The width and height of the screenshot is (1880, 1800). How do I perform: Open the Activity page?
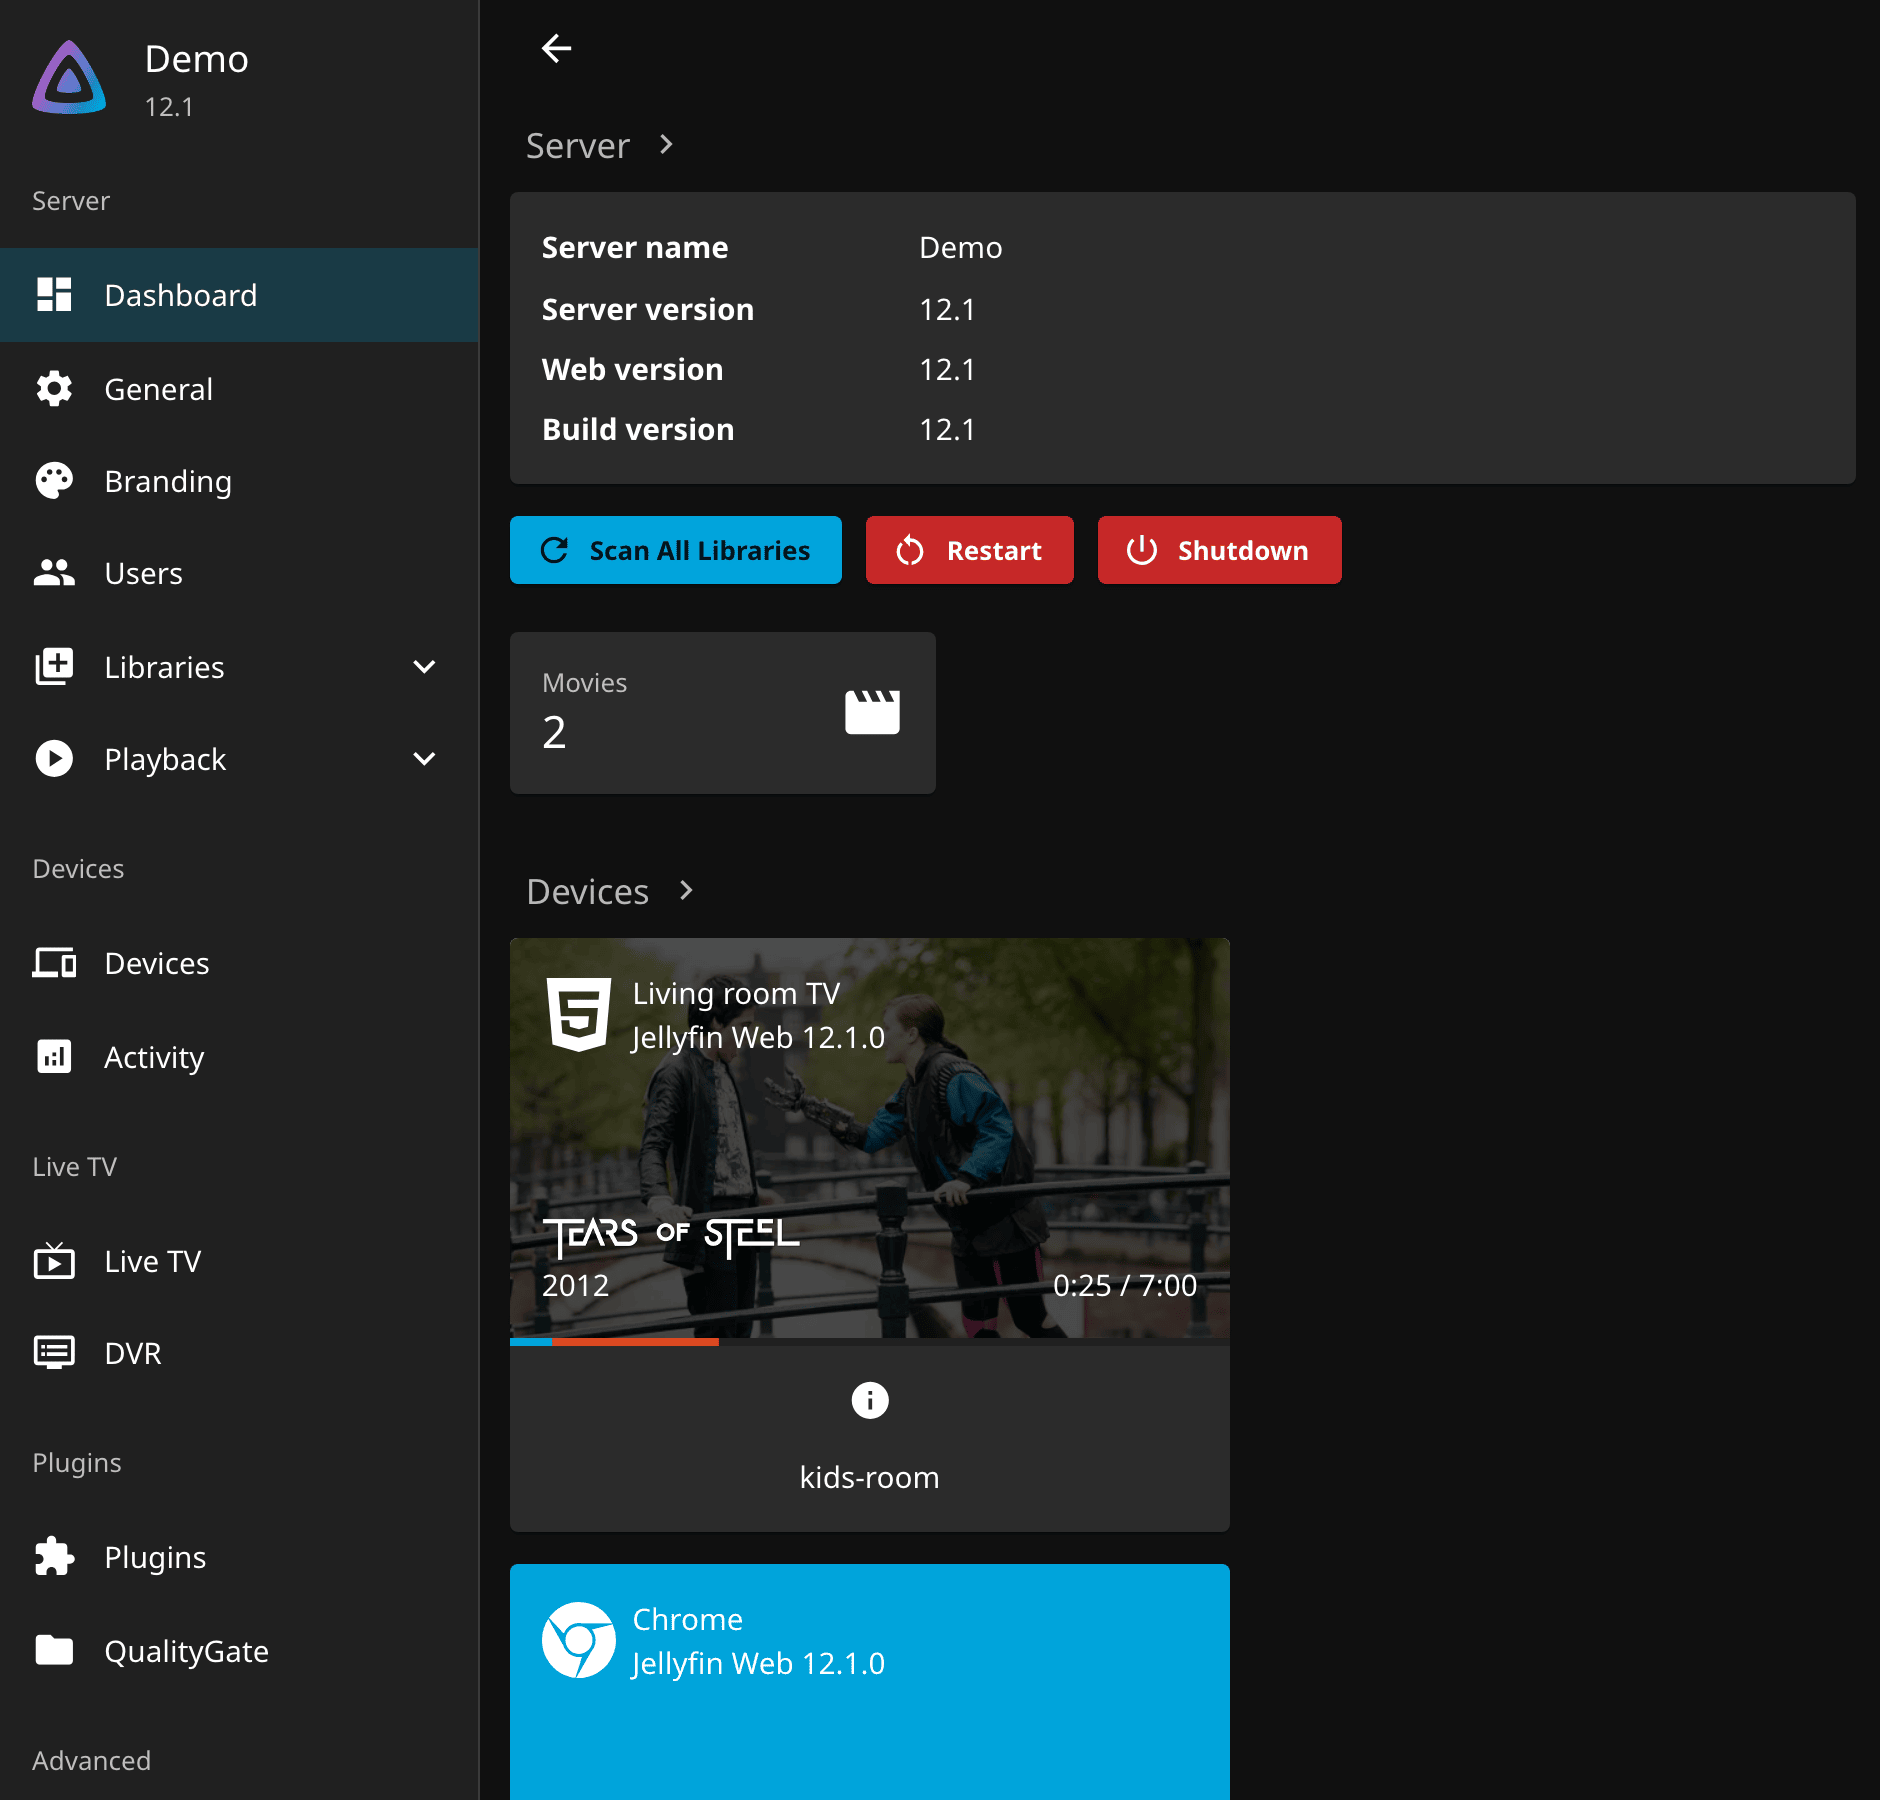click(239, 1057)
